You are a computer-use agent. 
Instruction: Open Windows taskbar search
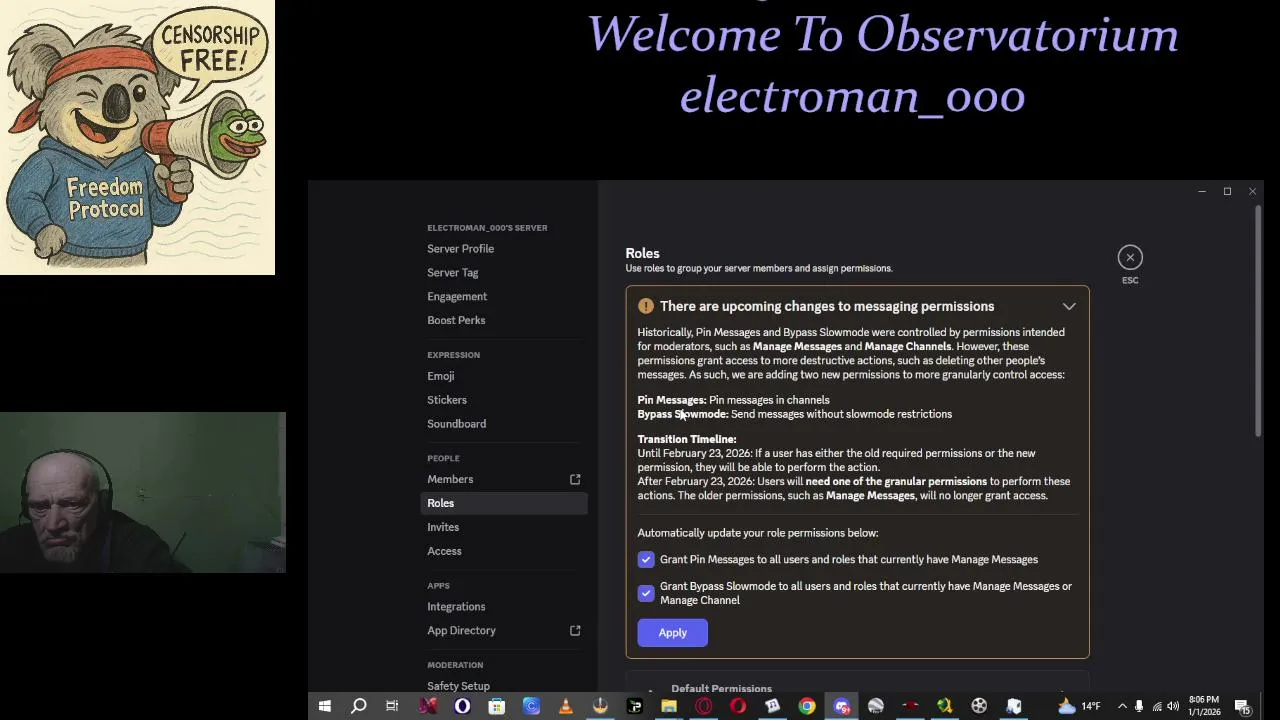click(358, 707)
